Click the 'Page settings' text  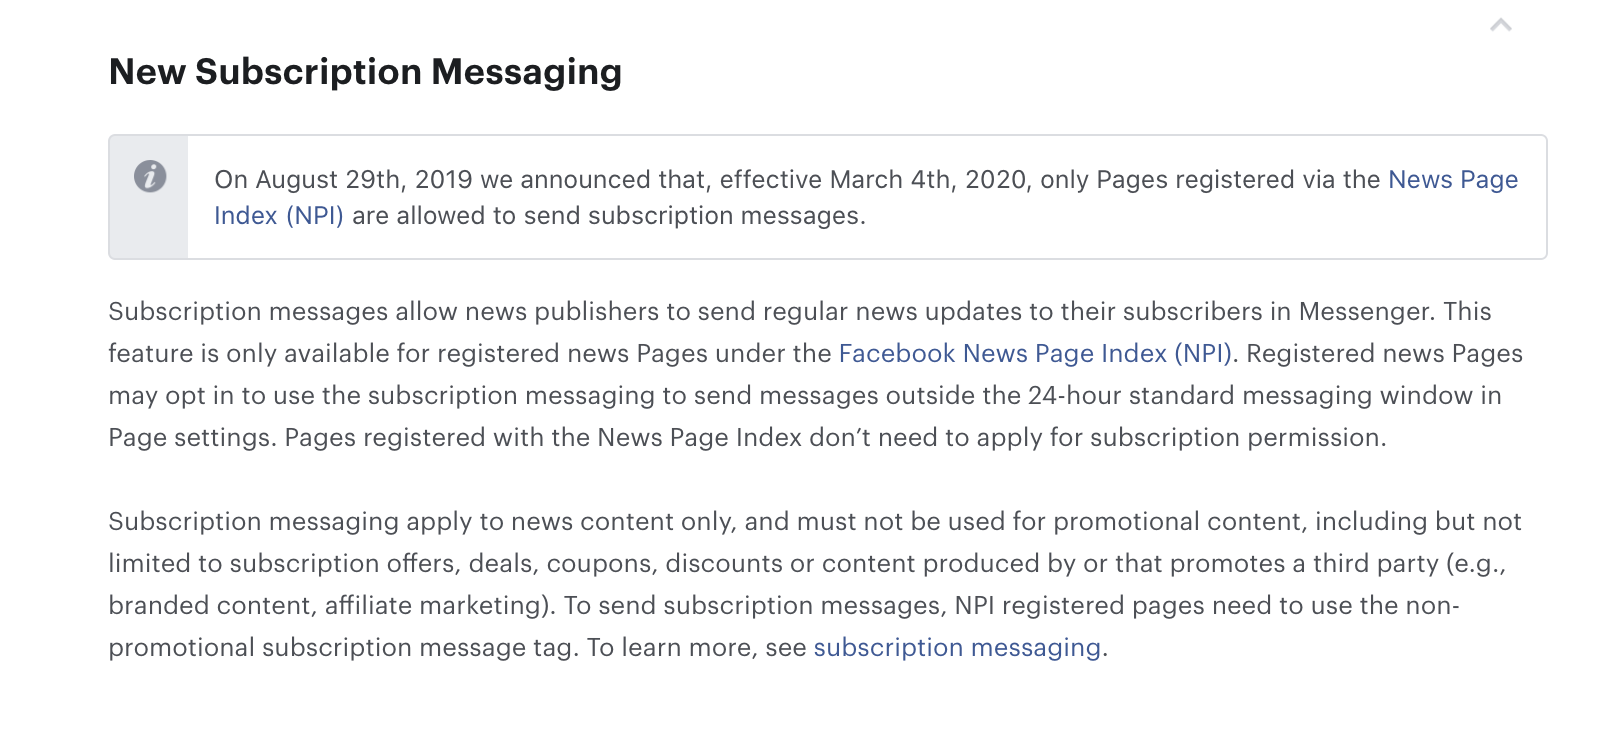coord(189,438)
